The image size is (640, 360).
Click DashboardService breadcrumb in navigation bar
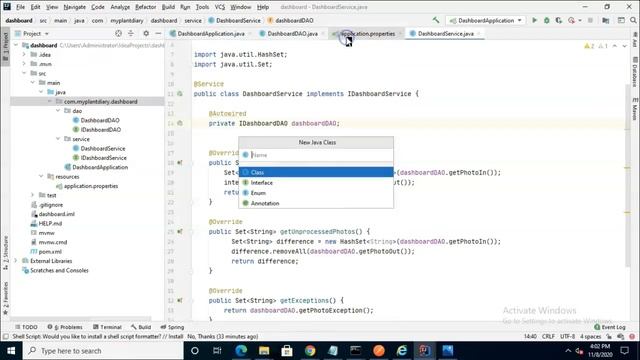(234, 20)
